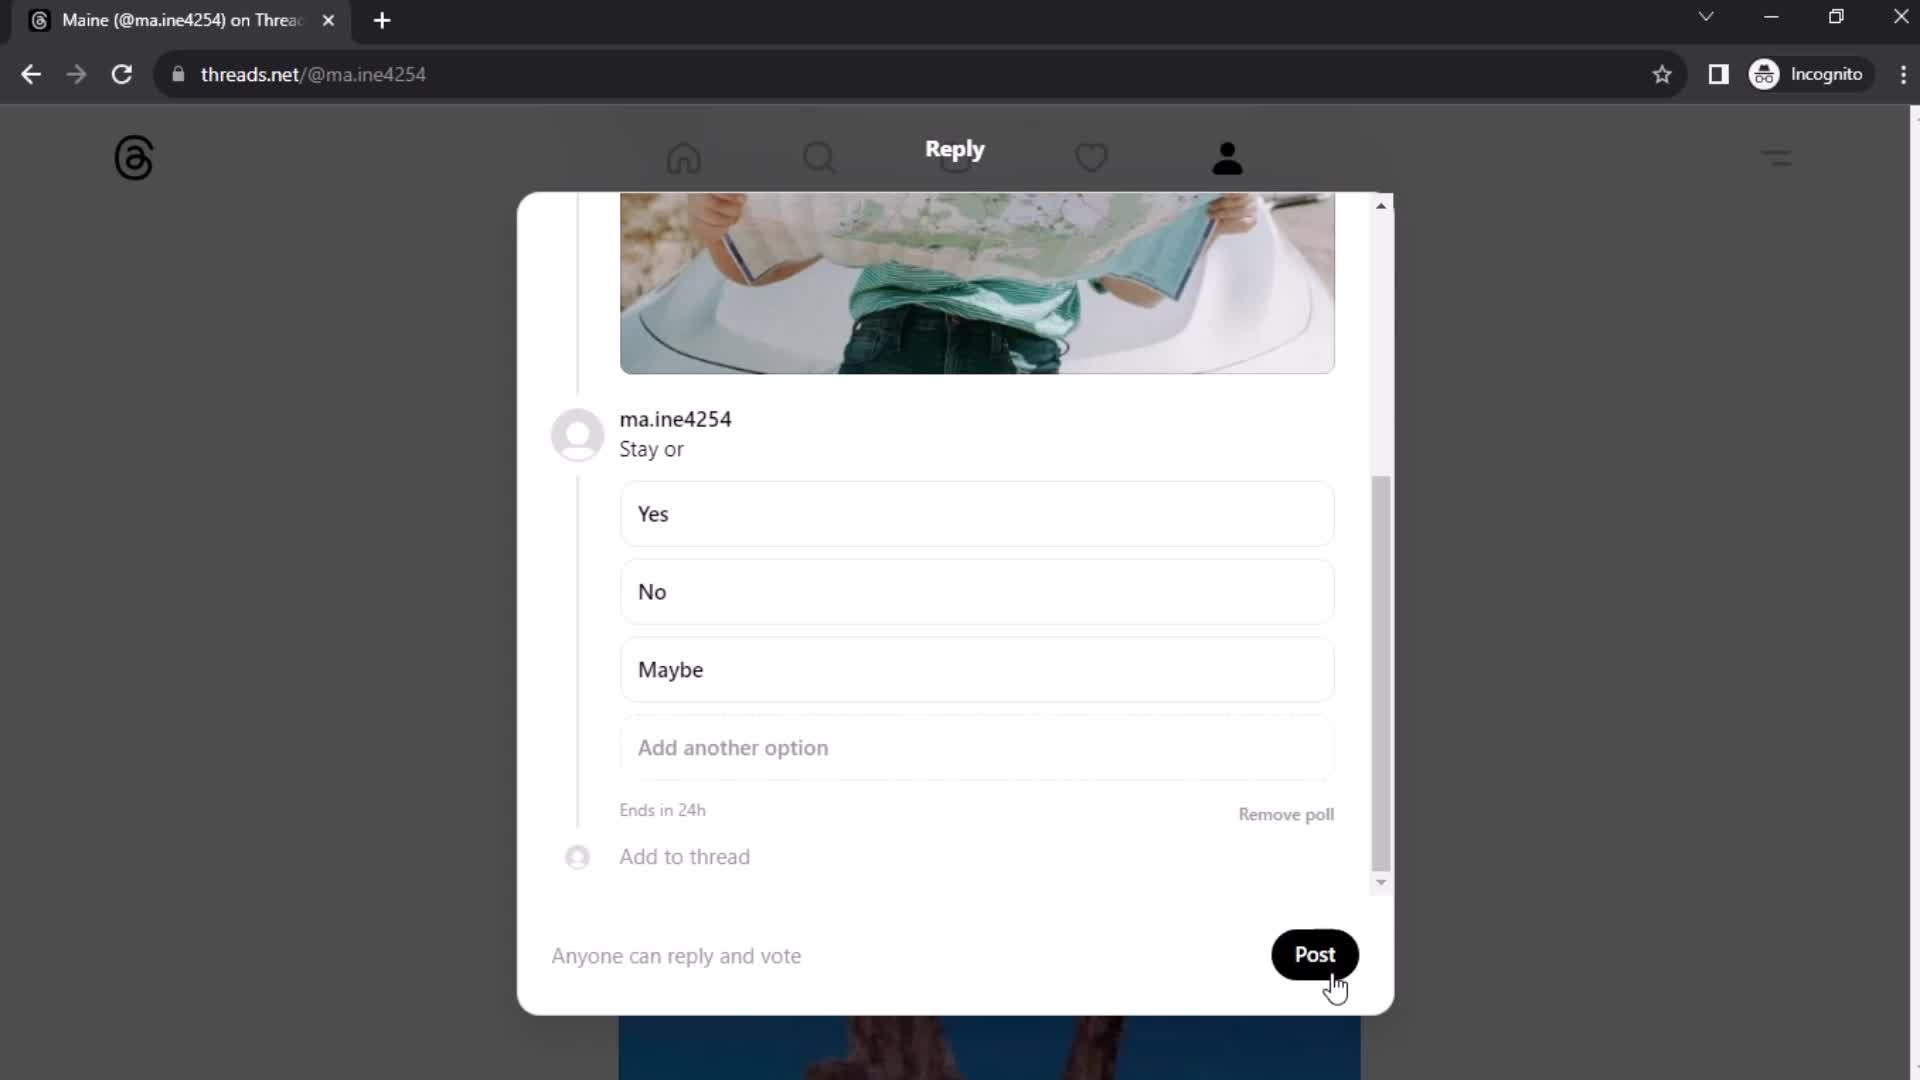Click the user photo thumbnail at top
Screen dimensions: 1920x1080
tap(576, 433)
